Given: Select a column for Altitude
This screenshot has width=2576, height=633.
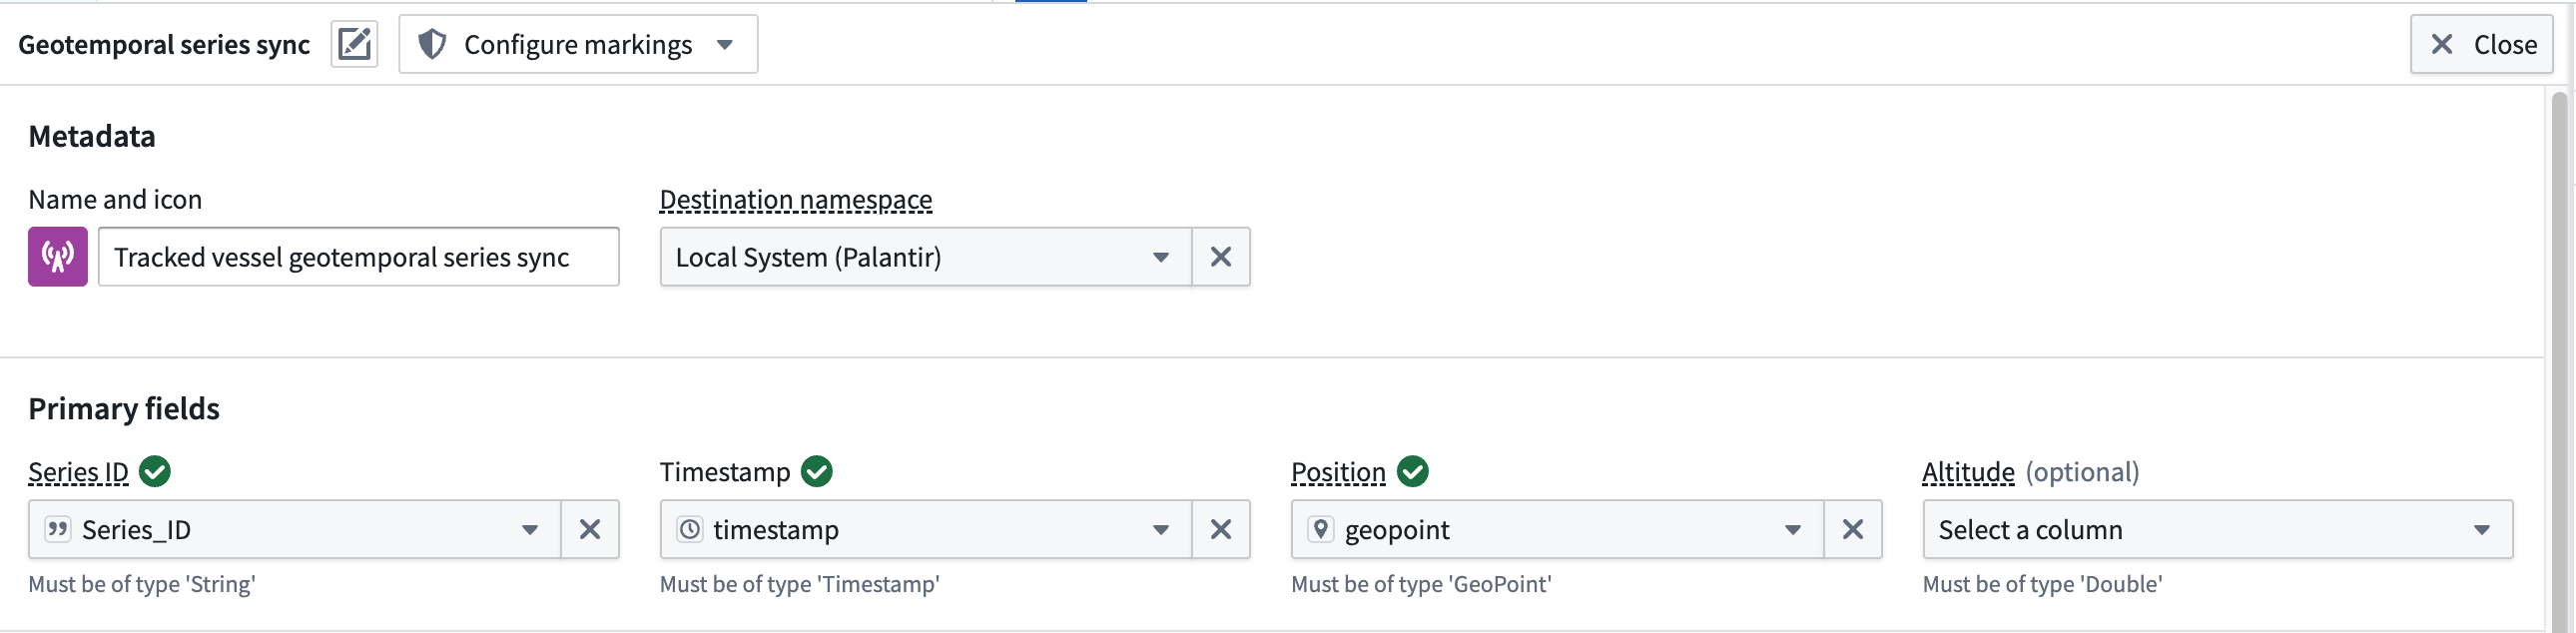Looking at the screenshot, I should (x=2216, y=529).
